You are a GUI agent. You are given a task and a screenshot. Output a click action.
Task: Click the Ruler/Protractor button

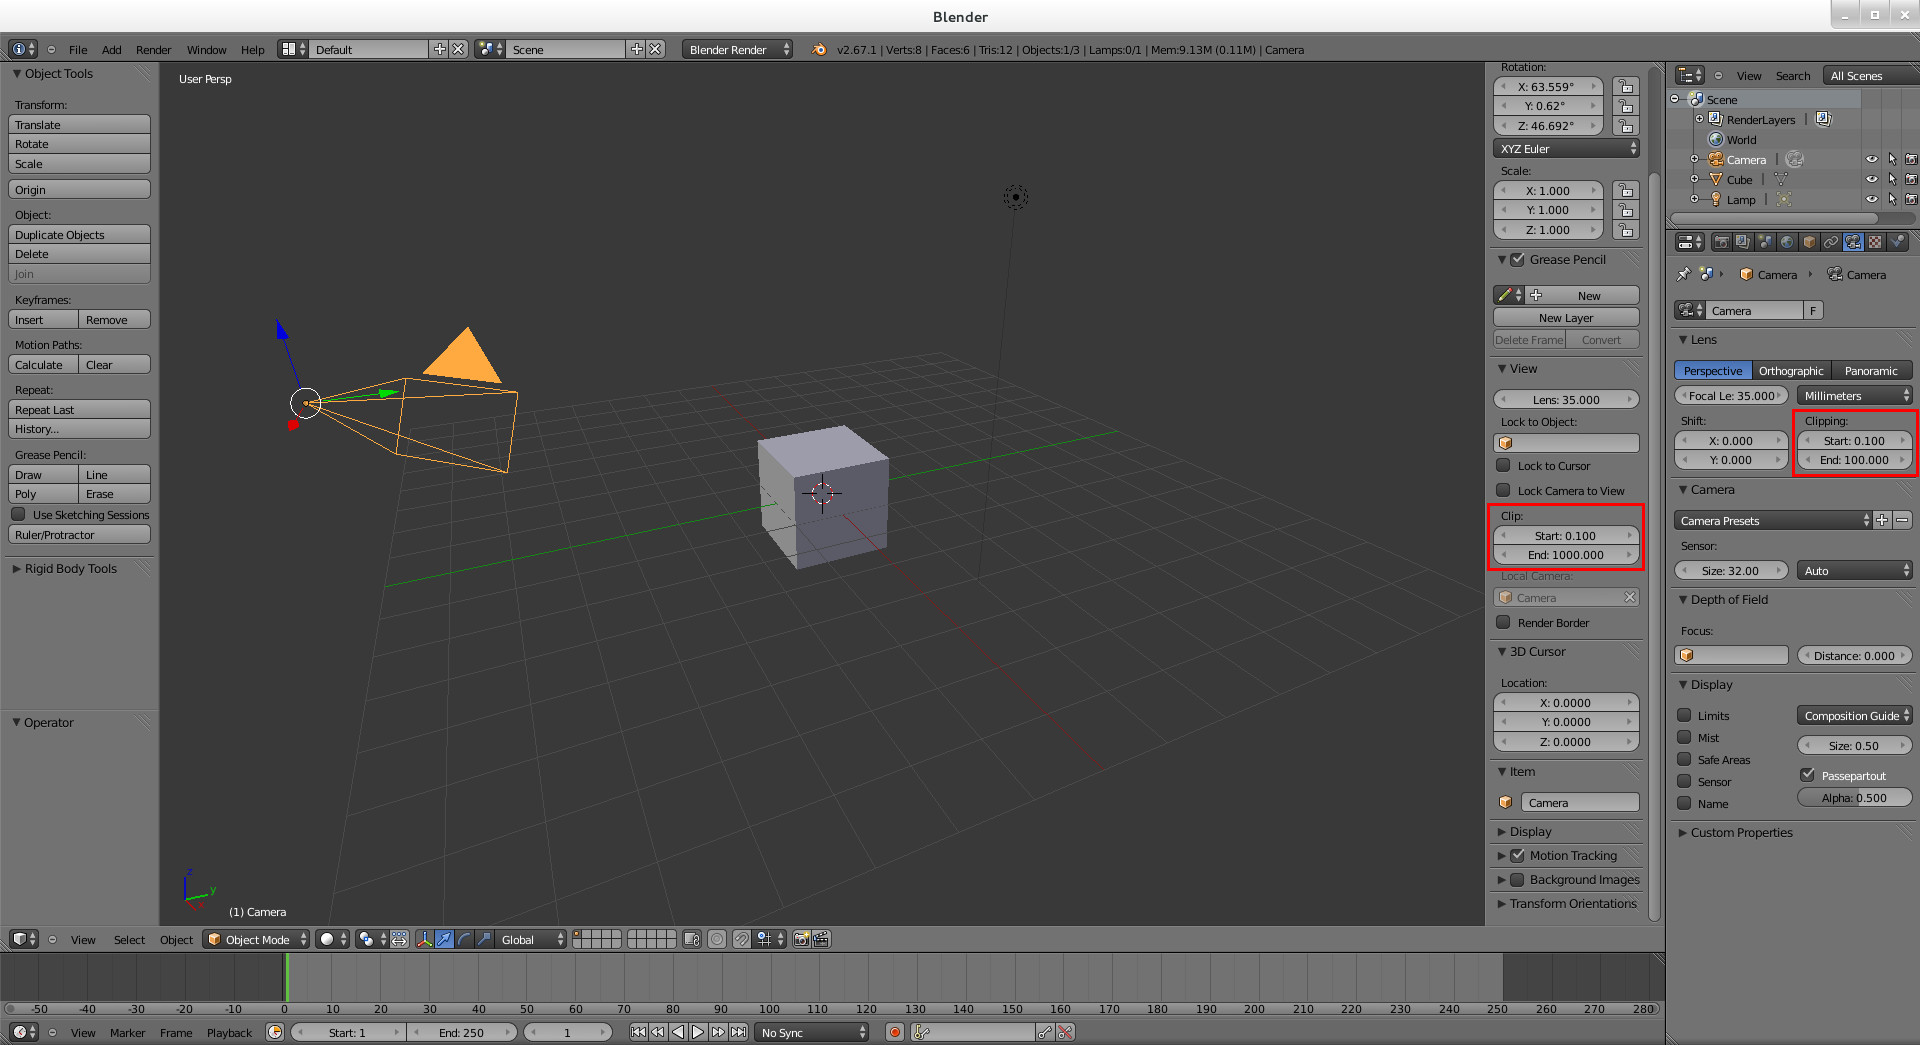(79, 534)
